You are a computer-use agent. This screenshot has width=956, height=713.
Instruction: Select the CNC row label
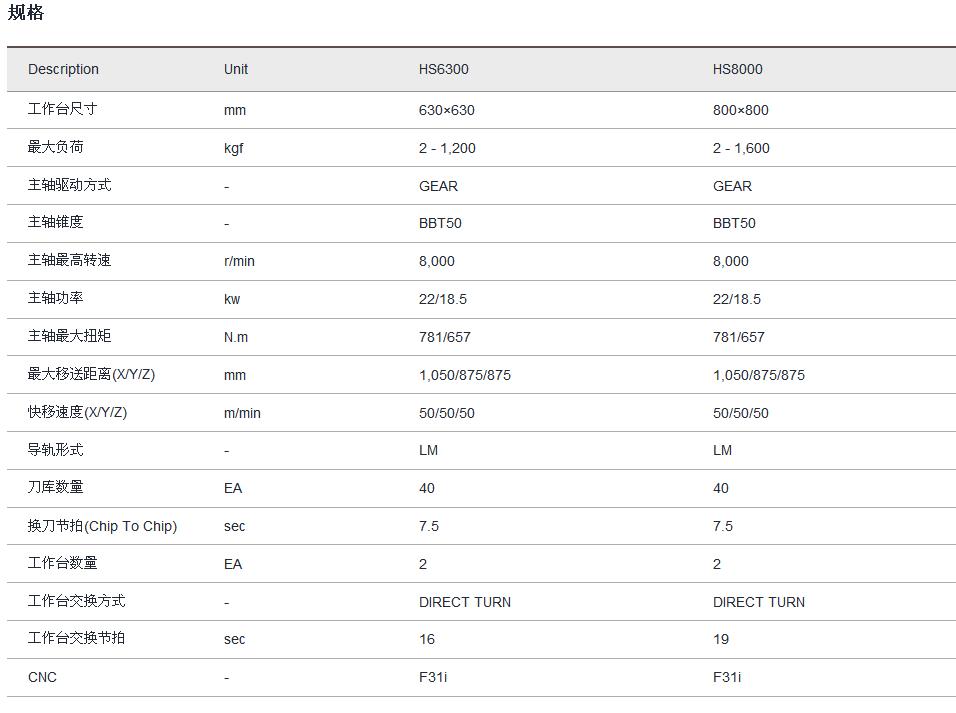42,677
